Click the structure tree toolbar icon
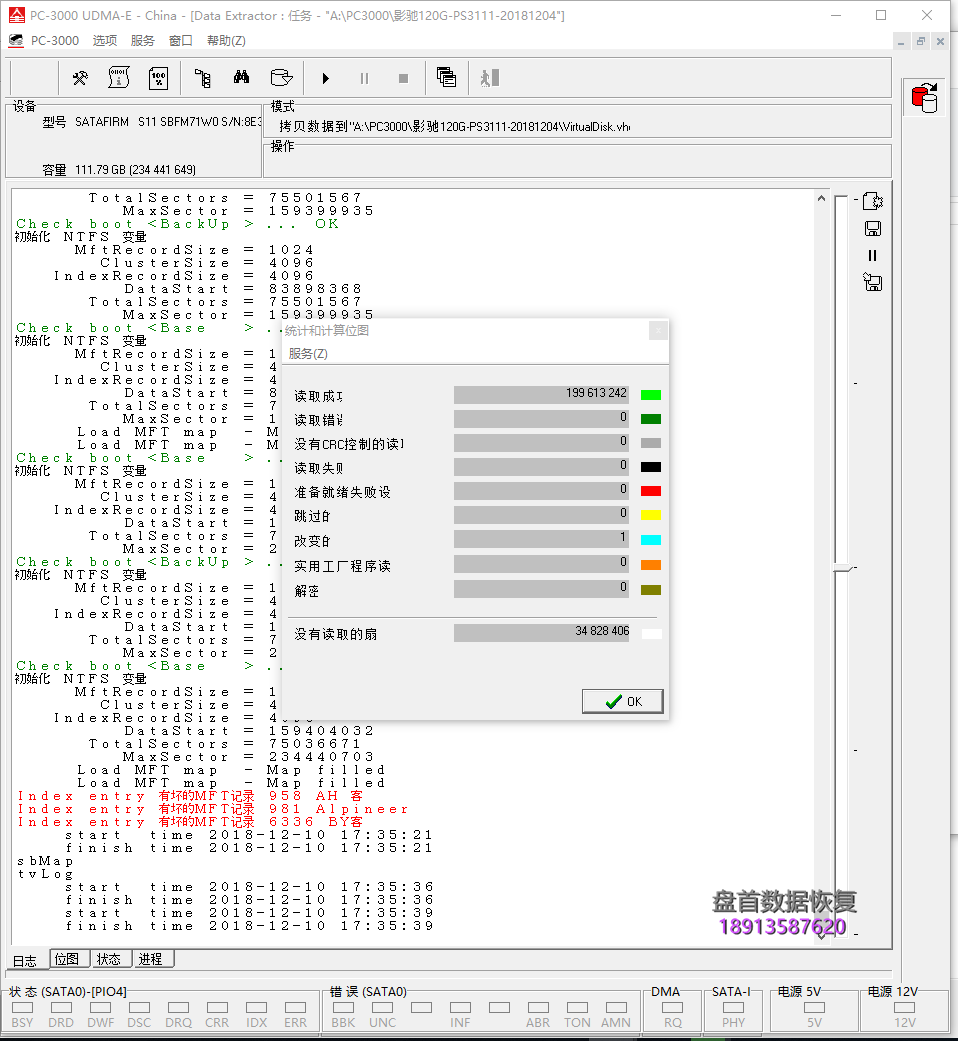 point(202,78)
